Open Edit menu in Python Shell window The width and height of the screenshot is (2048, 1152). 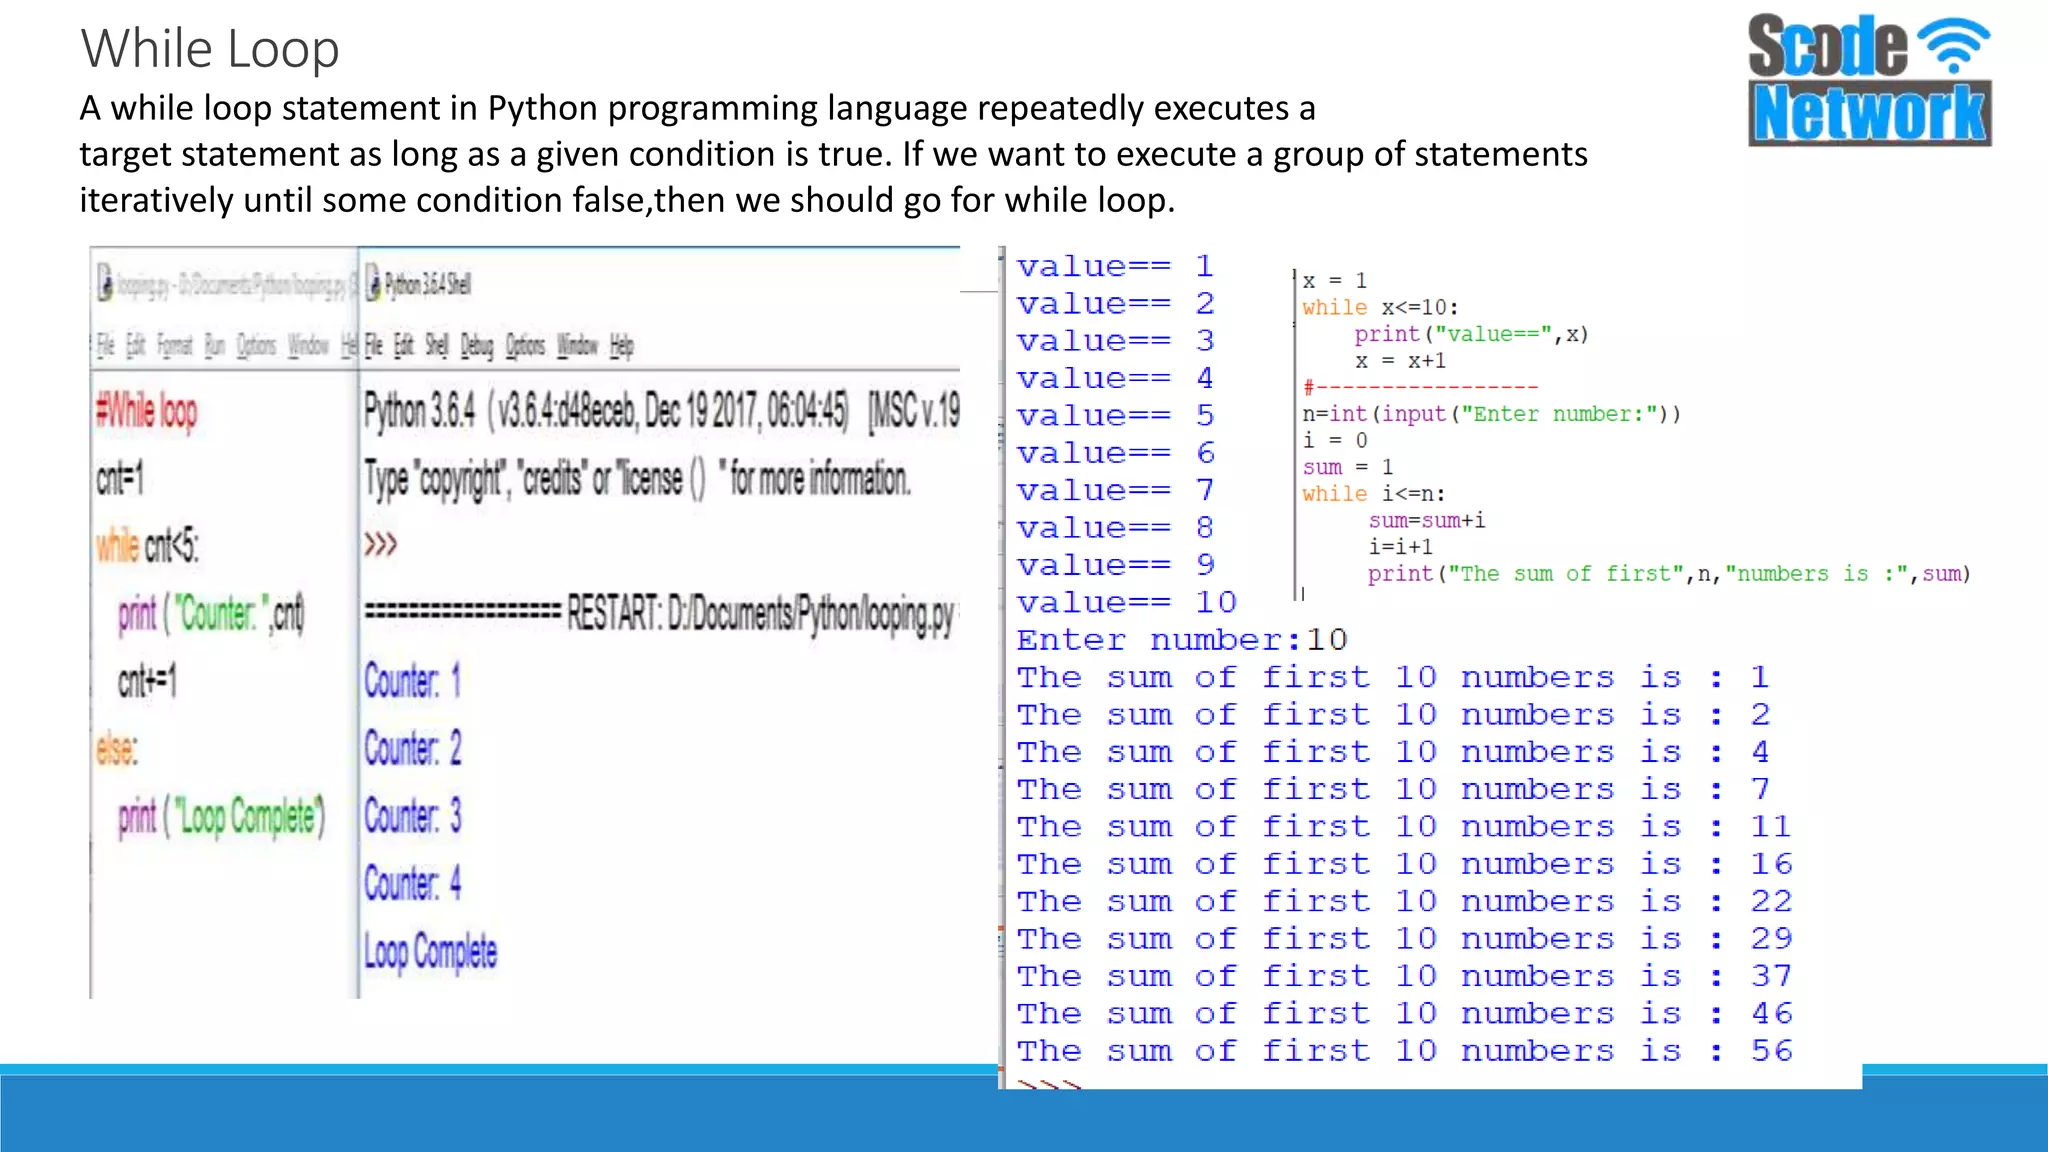pos(403,346)
